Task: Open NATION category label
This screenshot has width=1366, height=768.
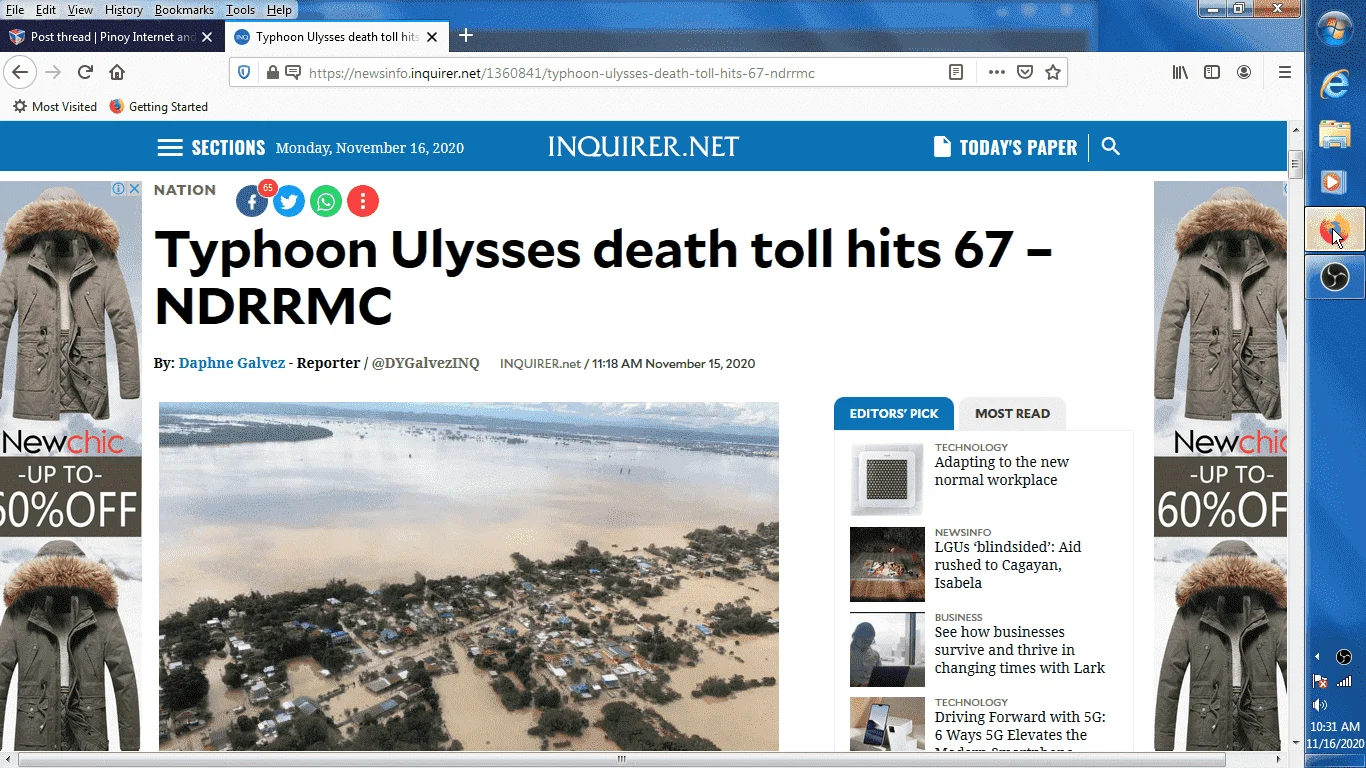Action: click(185, 190)
